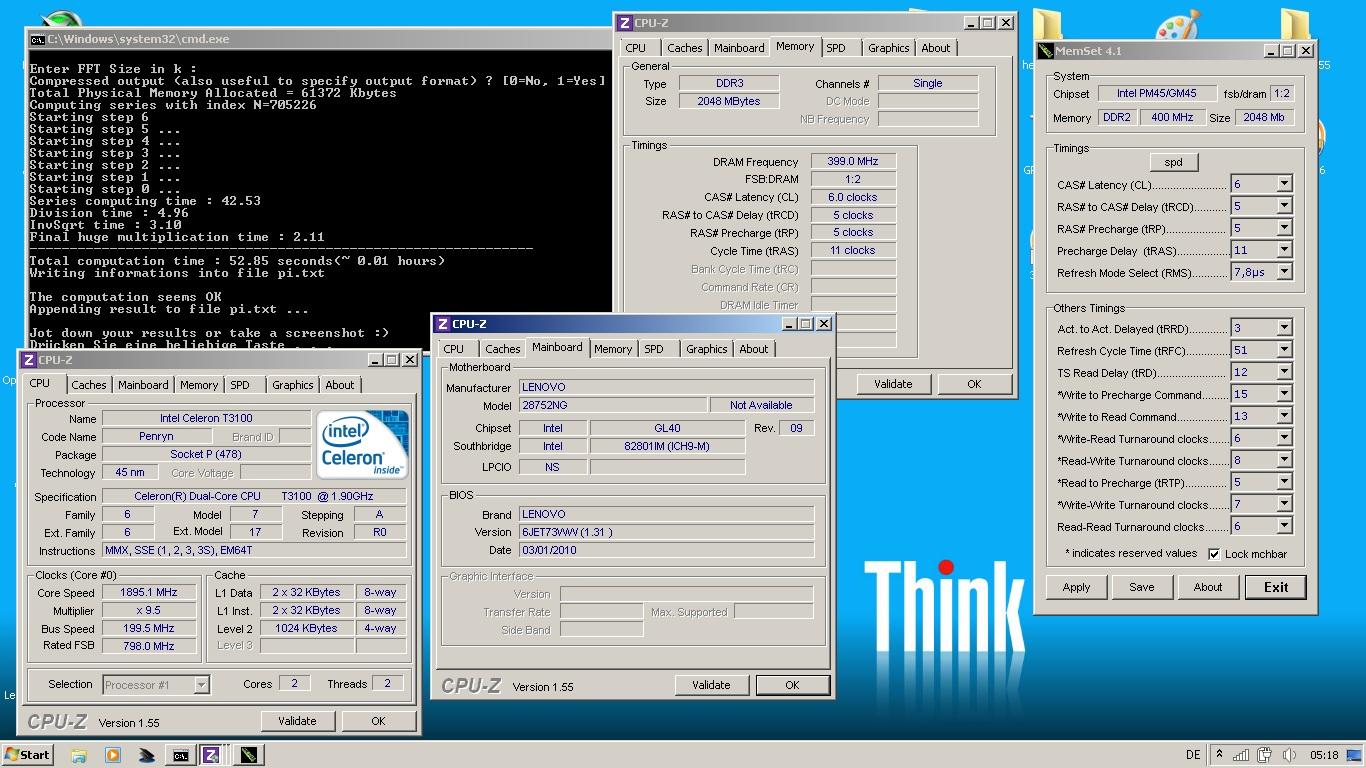Select the CPU tab in CPU-Z Memory window

(636, 48)
